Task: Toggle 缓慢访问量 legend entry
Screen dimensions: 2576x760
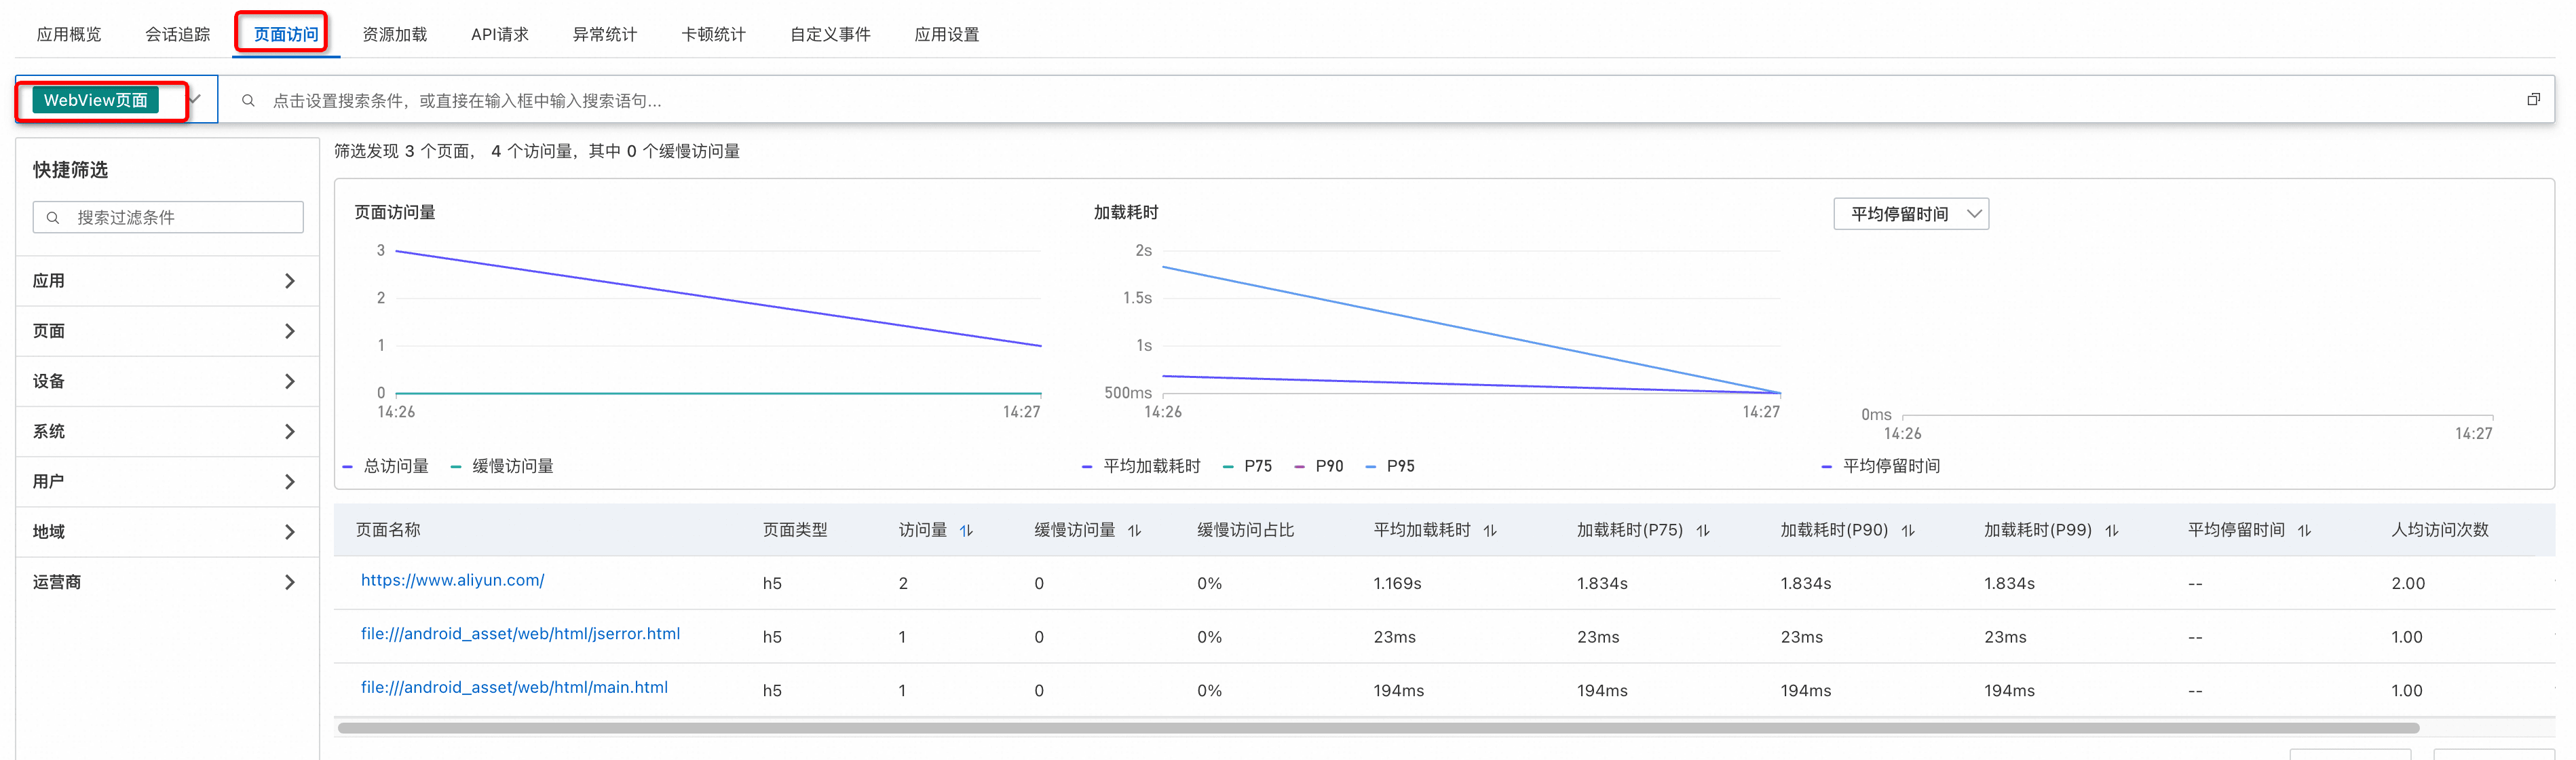Action: pyautogui.click(x=512, y=466)
